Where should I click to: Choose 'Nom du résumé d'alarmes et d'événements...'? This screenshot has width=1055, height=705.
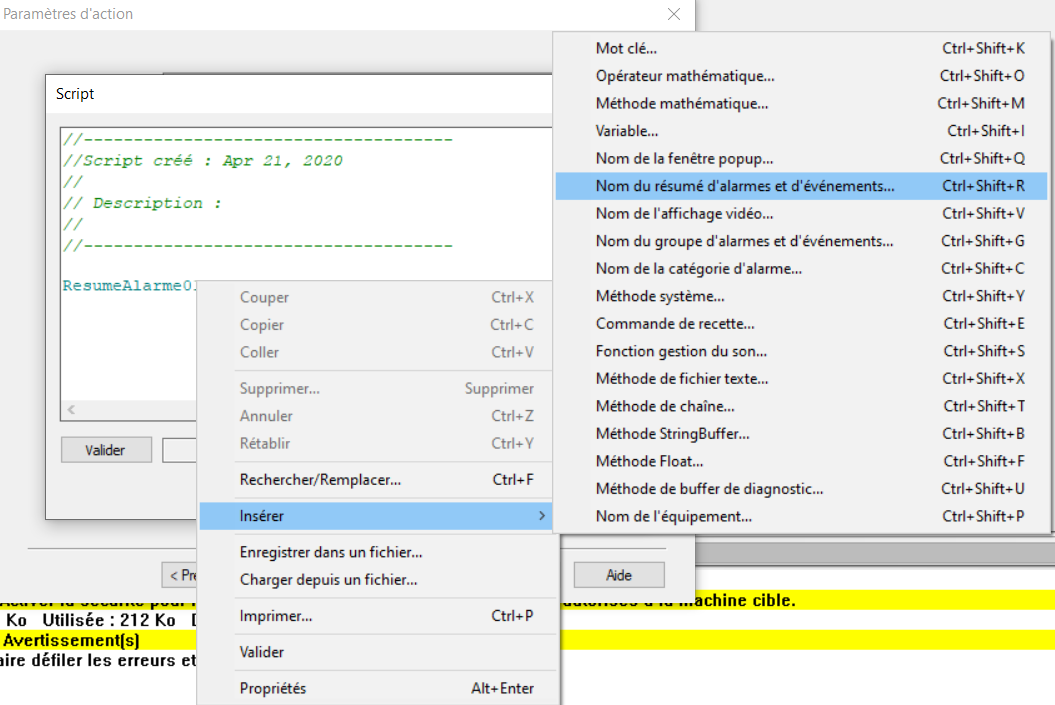click(x=745, y=186)
